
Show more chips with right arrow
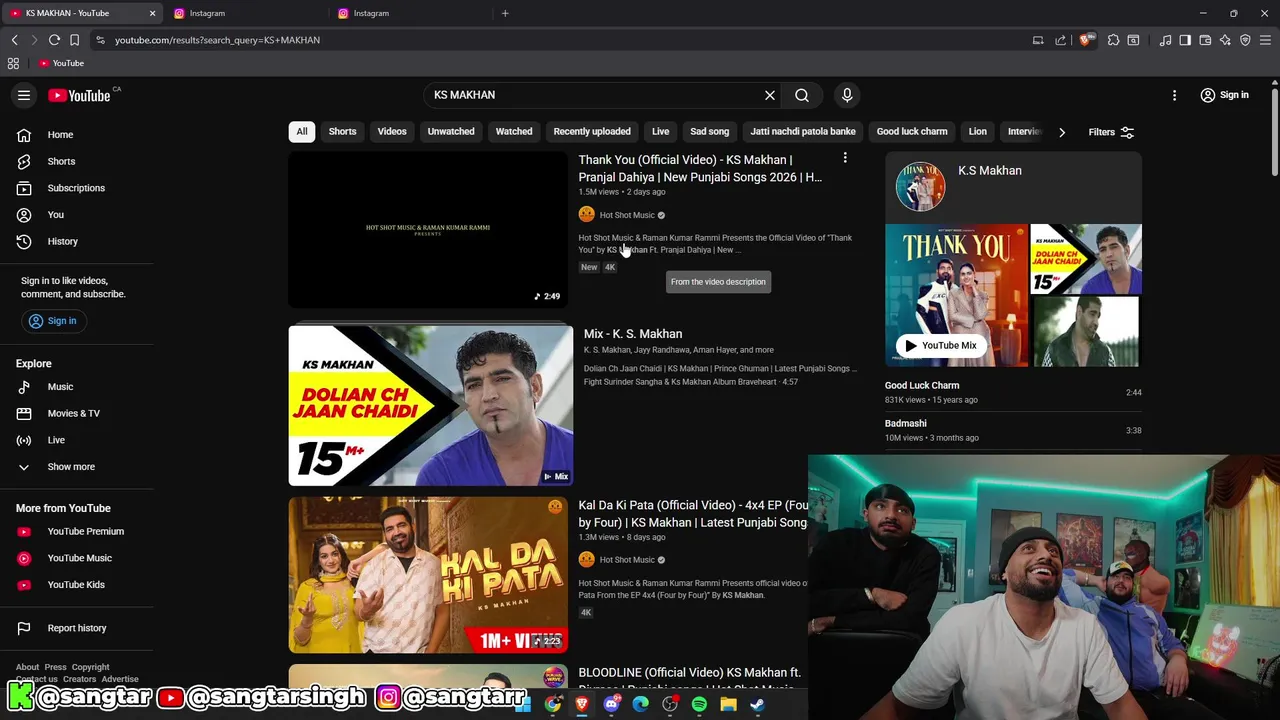point(1062,132)
